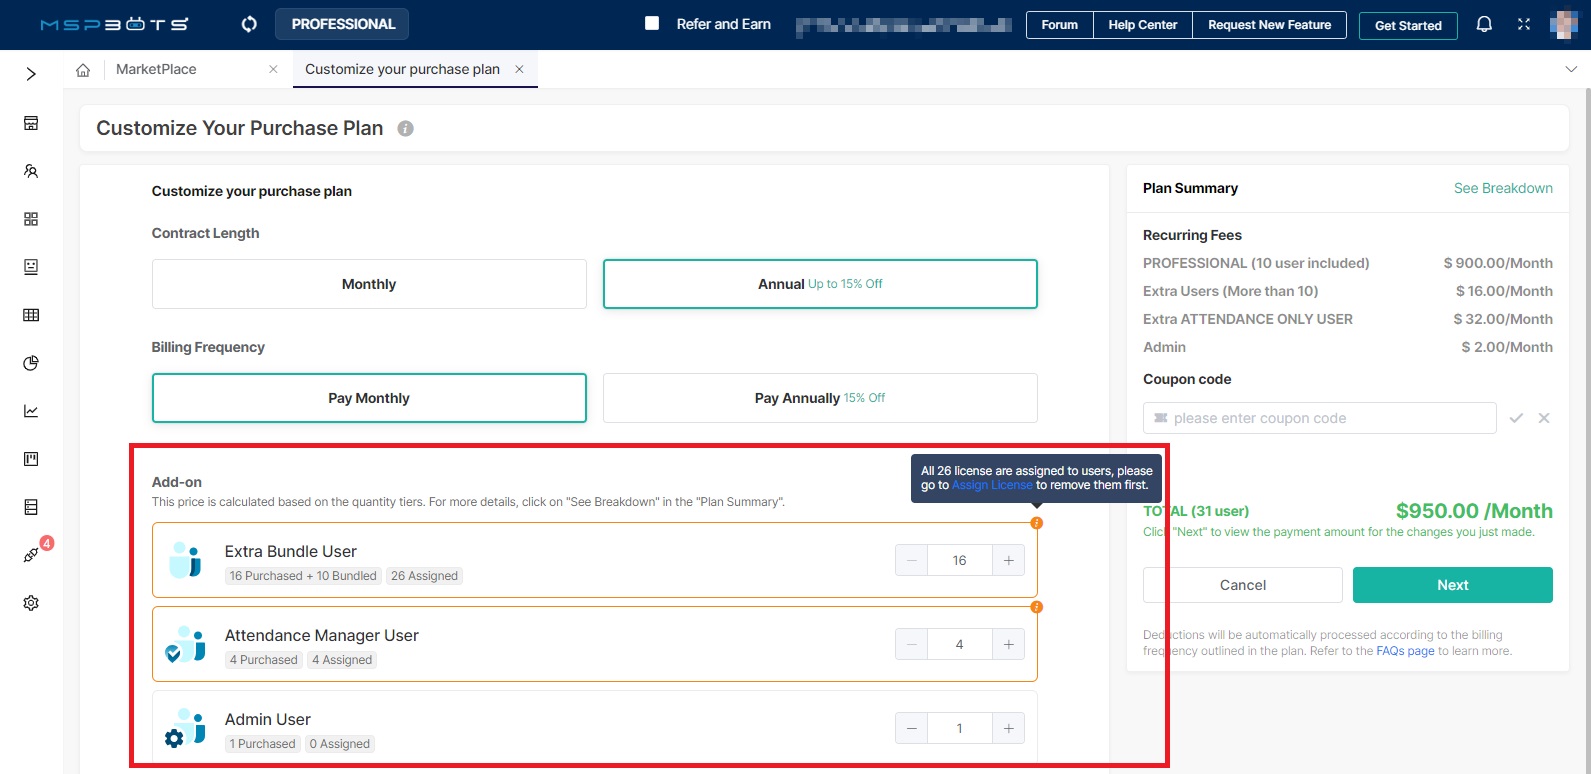Close the MarketPlace tab
The width and height of the screenshot is (1591, 774).
pyautogui.click(x=273, y=69)
